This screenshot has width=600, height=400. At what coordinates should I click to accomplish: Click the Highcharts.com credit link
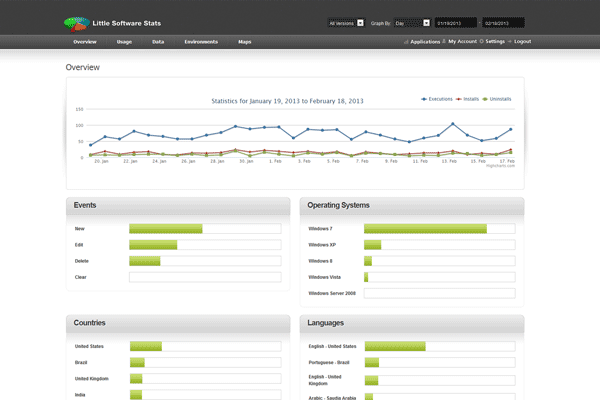[x=500, y=166]
